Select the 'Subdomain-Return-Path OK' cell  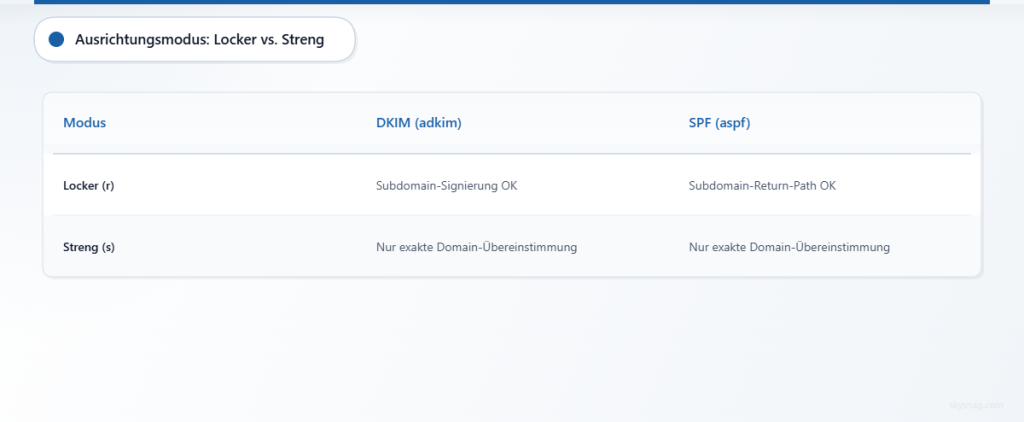(x=762, y=186)
